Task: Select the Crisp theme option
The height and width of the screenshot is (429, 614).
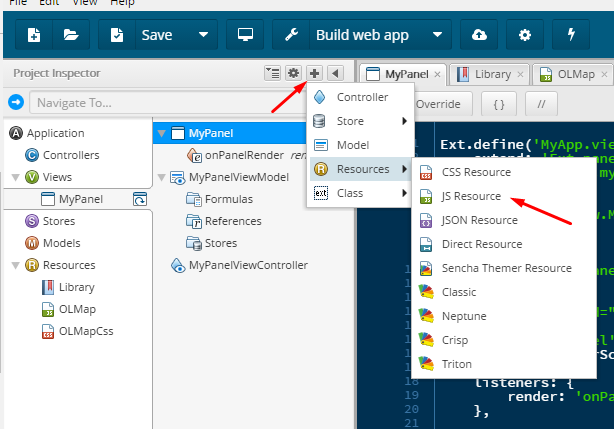Action: coord(504,340)
